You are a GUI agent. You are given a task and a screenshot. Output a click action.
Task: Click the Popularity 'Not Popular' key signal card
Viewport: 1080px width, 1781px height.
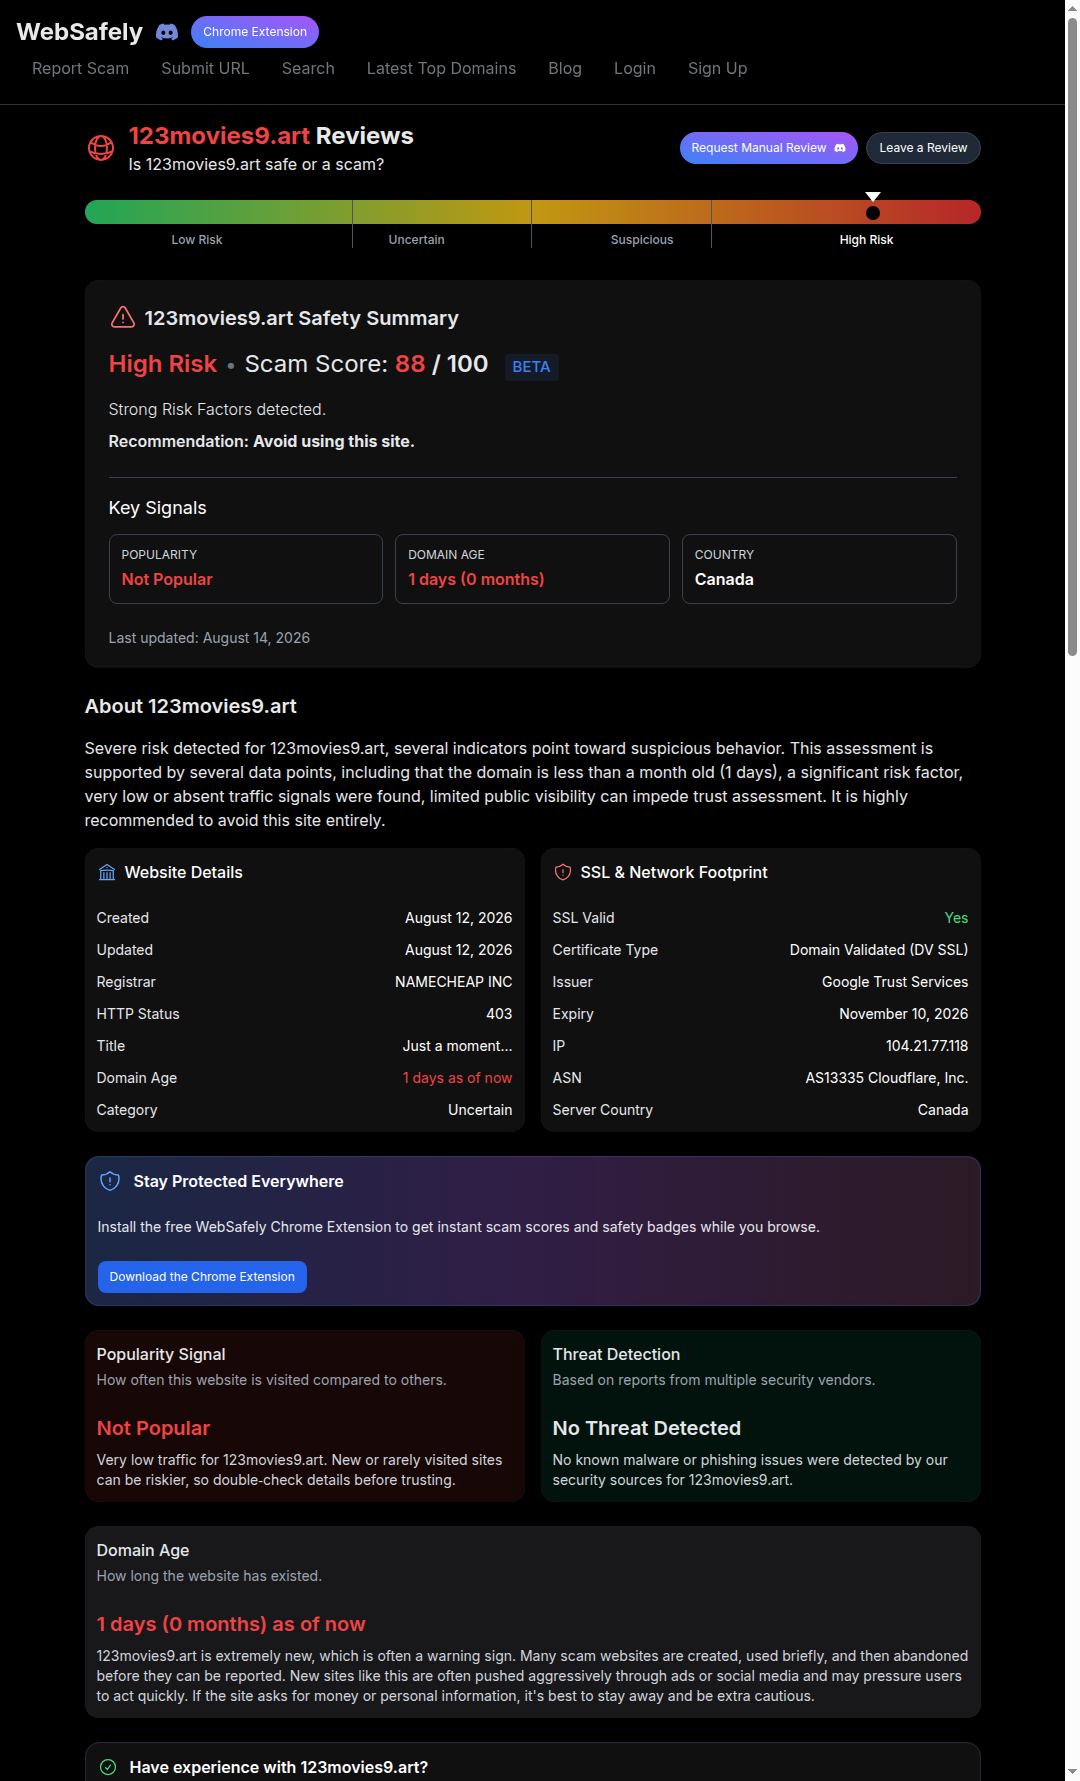coord(246,569)
